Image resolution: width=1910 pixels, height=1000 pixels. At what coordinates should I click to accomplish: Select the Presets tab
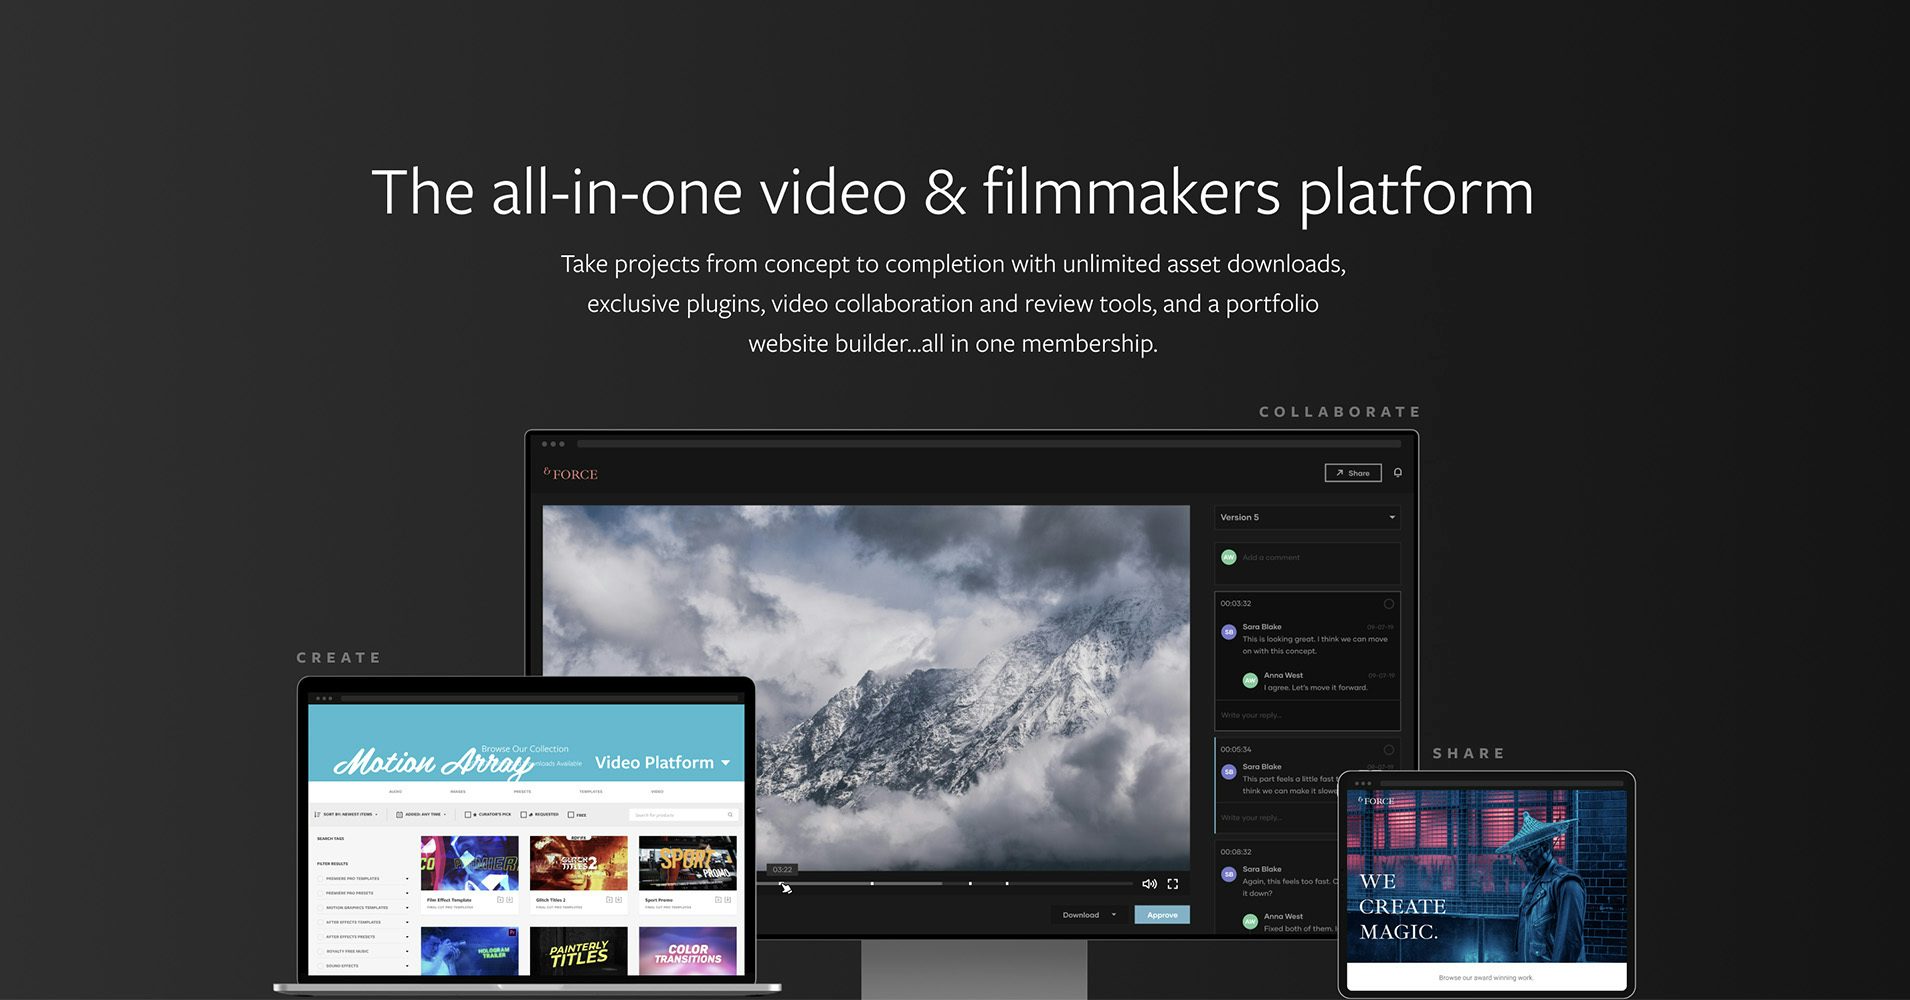522,791
